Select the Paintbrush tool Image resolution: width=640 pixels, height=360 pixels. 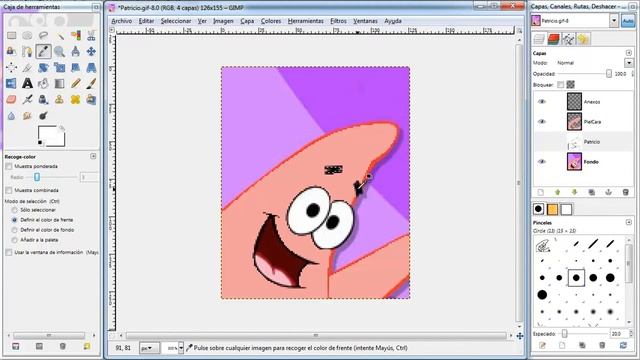pos(91,84)
